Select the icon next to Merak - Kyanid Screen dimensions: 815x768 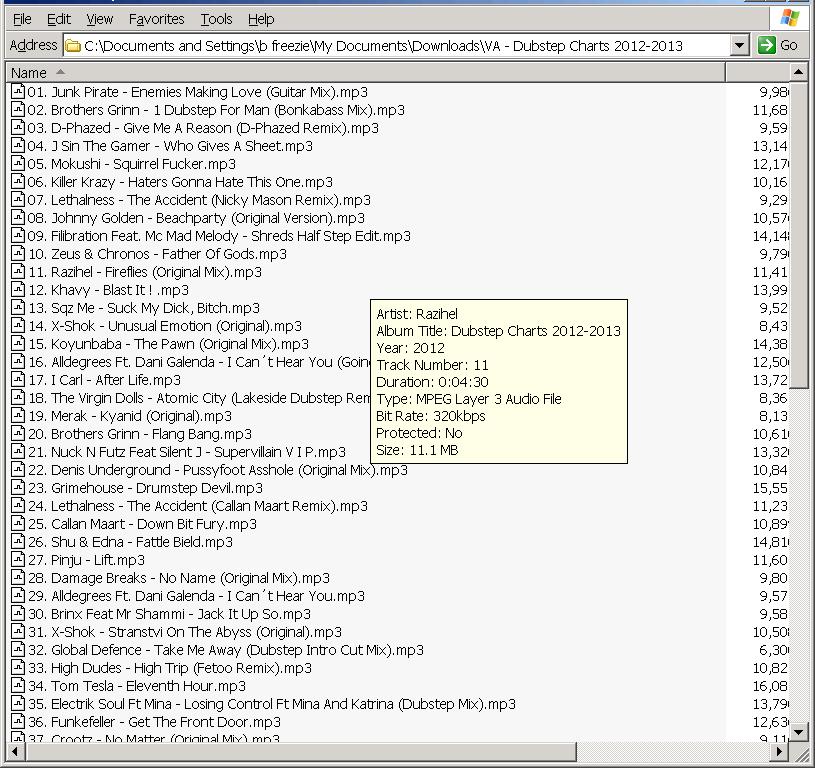pos(18,416)
